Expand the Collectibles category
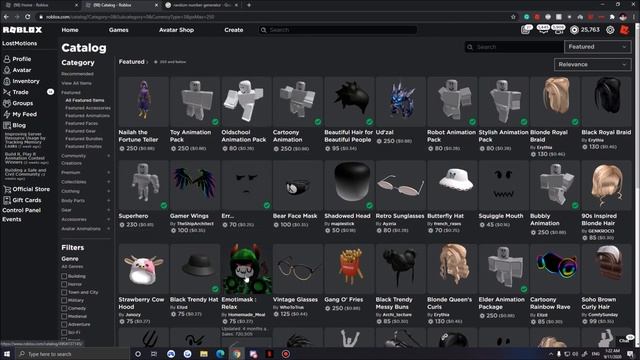Viewport: 640px width, 360px height. pos(109,182)
